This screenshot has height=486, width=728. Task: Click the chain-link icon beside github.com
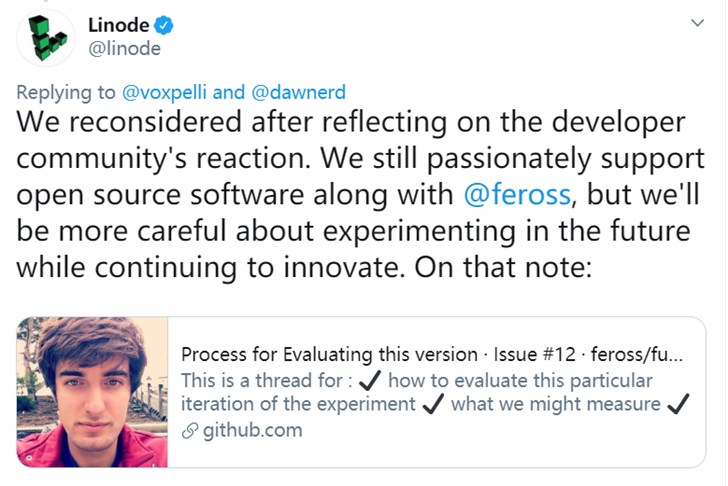pos(188,431)
